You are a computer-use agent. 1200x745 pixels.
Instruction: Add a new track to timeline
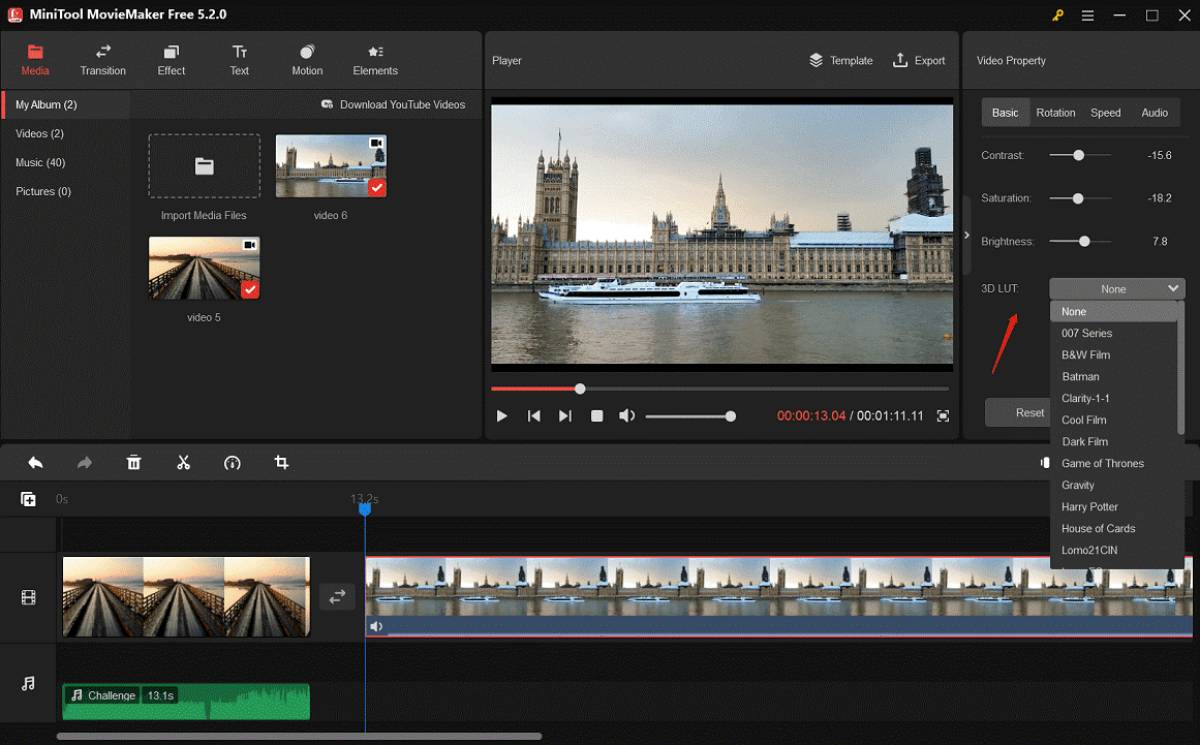28,499
